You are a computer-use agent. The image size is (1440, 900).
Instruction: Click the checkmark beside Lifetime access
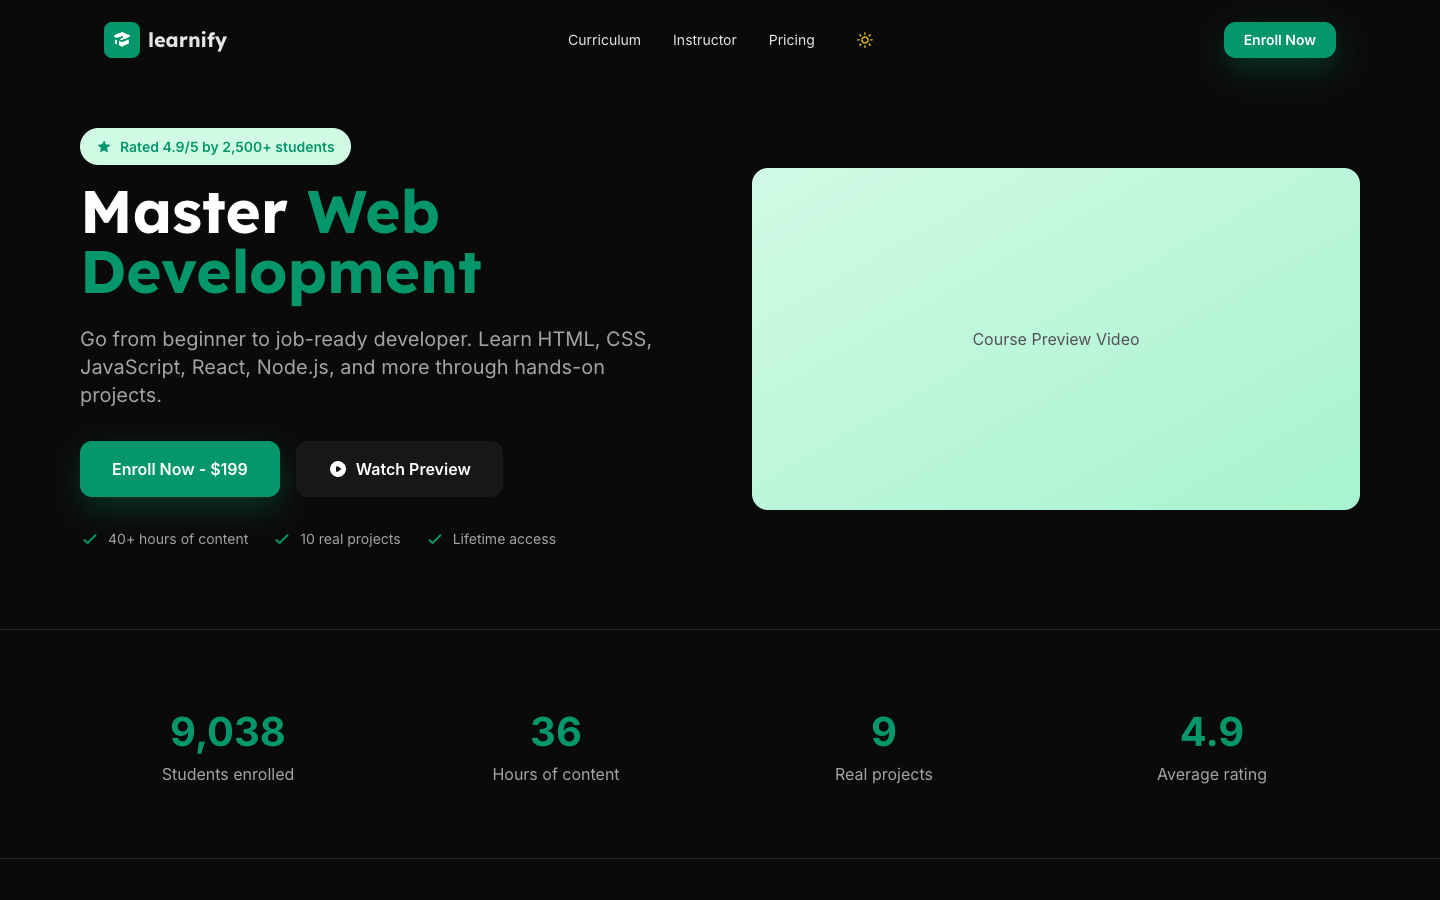click(x=435, y=539)
